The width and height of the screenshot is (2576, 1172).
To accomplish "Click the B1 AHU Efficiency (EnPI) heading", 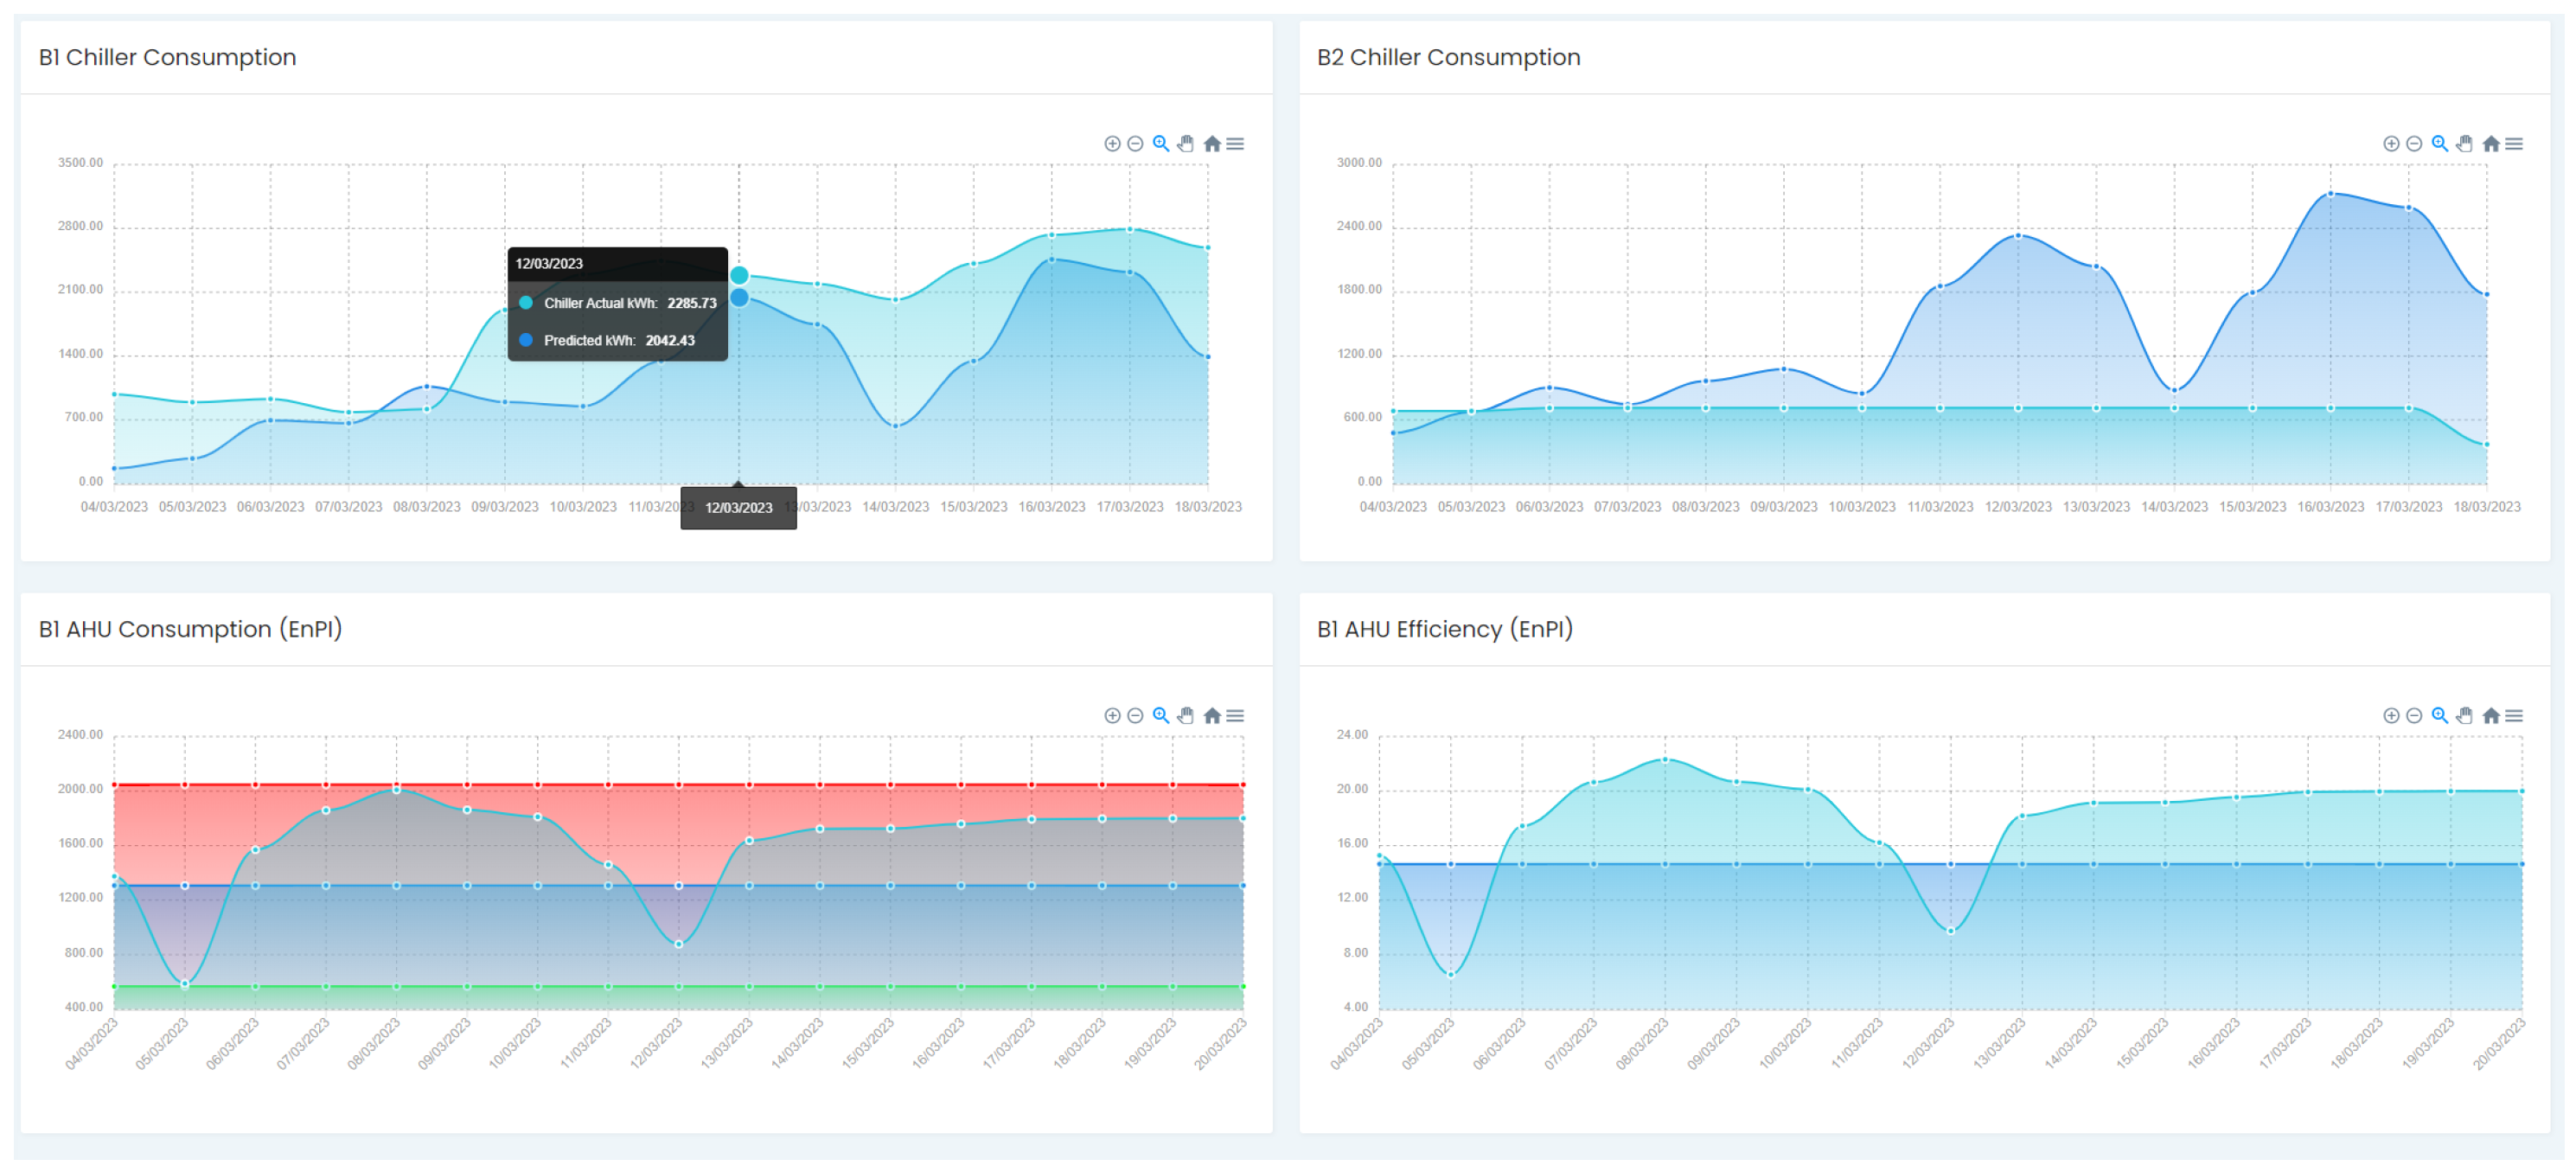I will click(x=1444, y=630).
